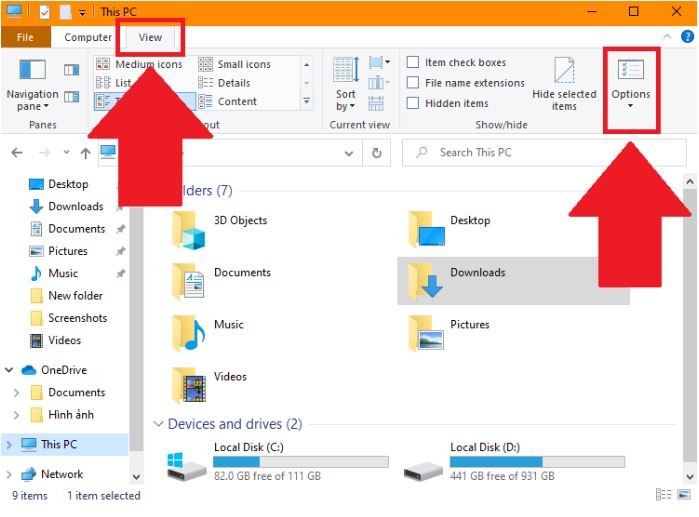Refresh the This PC view
Image resolution: width=699 pixels, height=517 pixels.
point(377,153)
